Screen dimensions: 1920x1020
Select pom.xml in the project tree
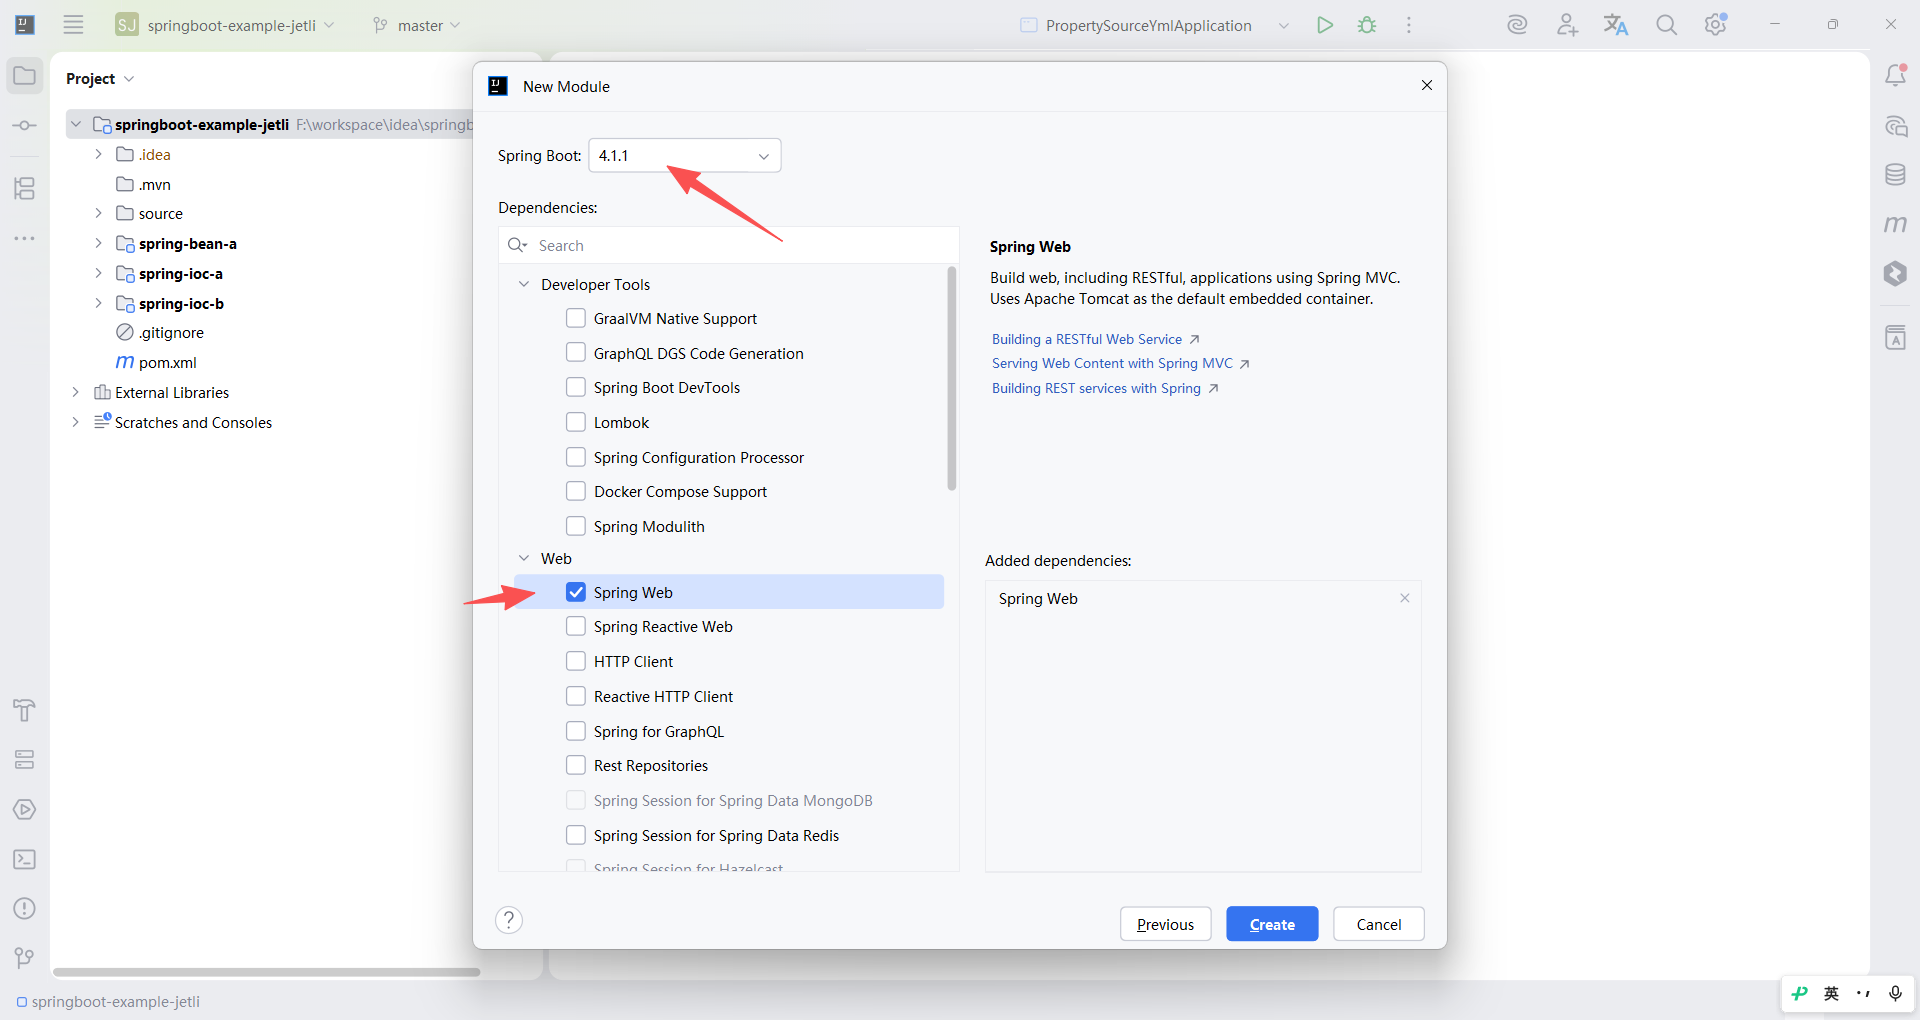(168, 362)
